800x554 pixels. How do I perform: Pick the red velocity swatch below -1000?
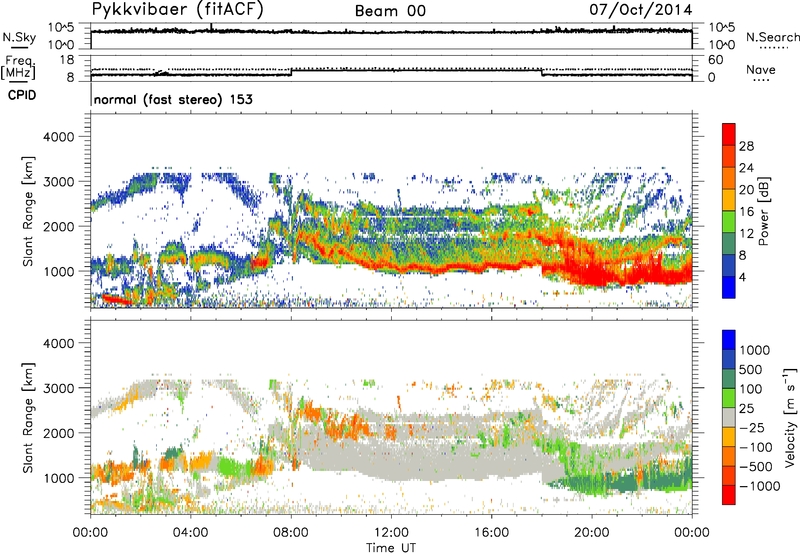point(729,495)
